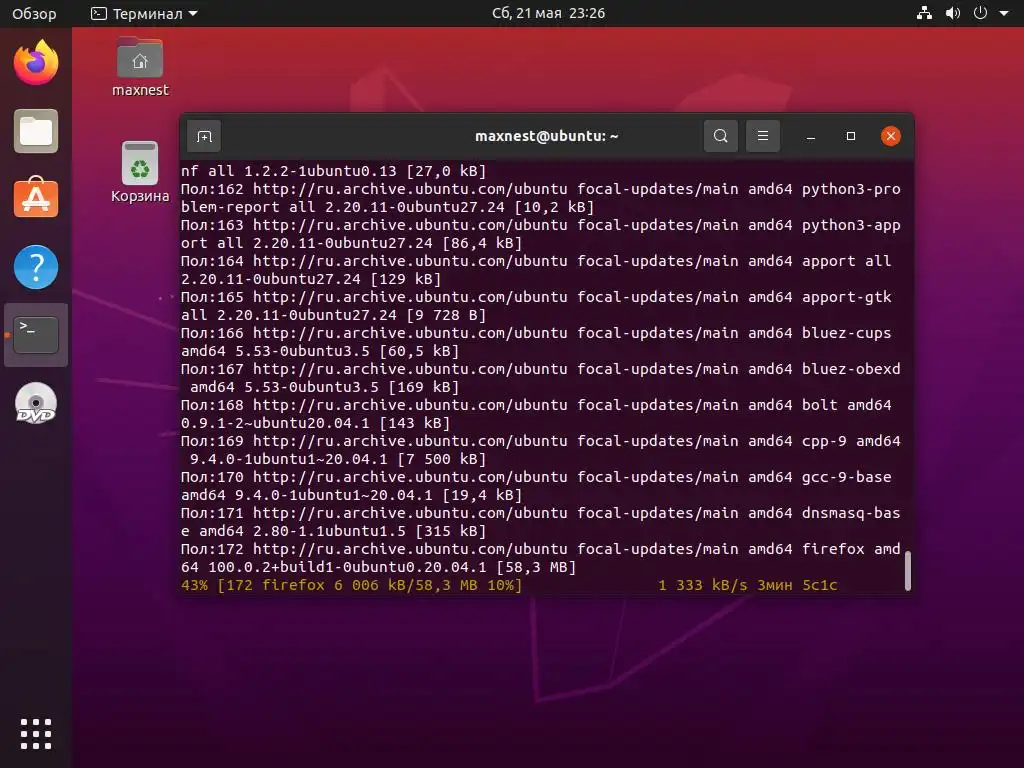Click the terminal search button
Viewport: 1024px width, 768px height.
720,136
